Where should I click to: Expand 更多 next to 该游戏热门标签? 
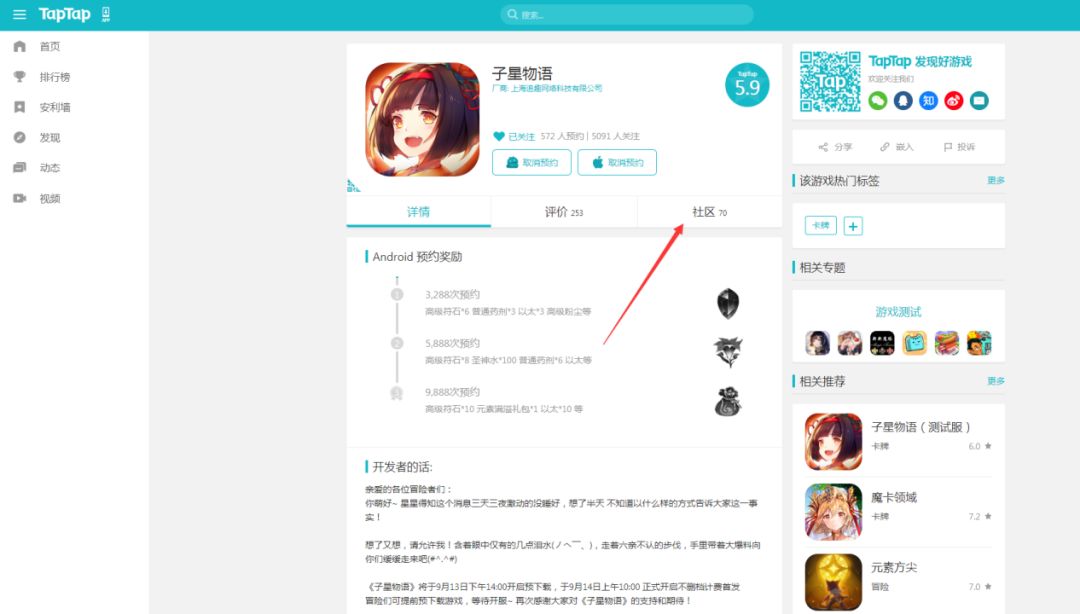point(996,180)
